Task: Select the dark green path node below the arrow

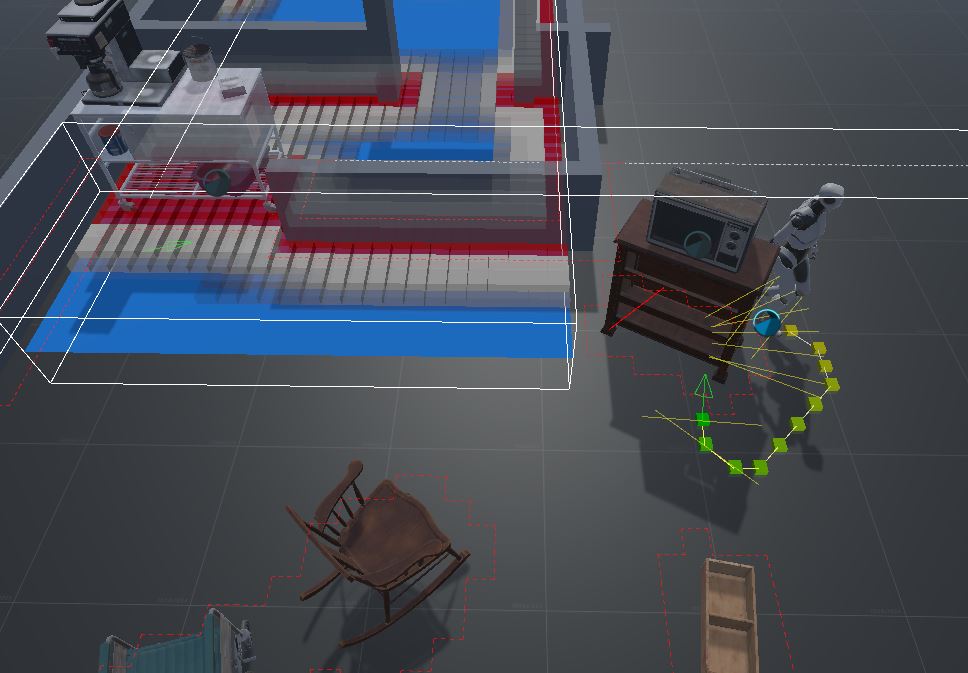Action: coord(703,419)
